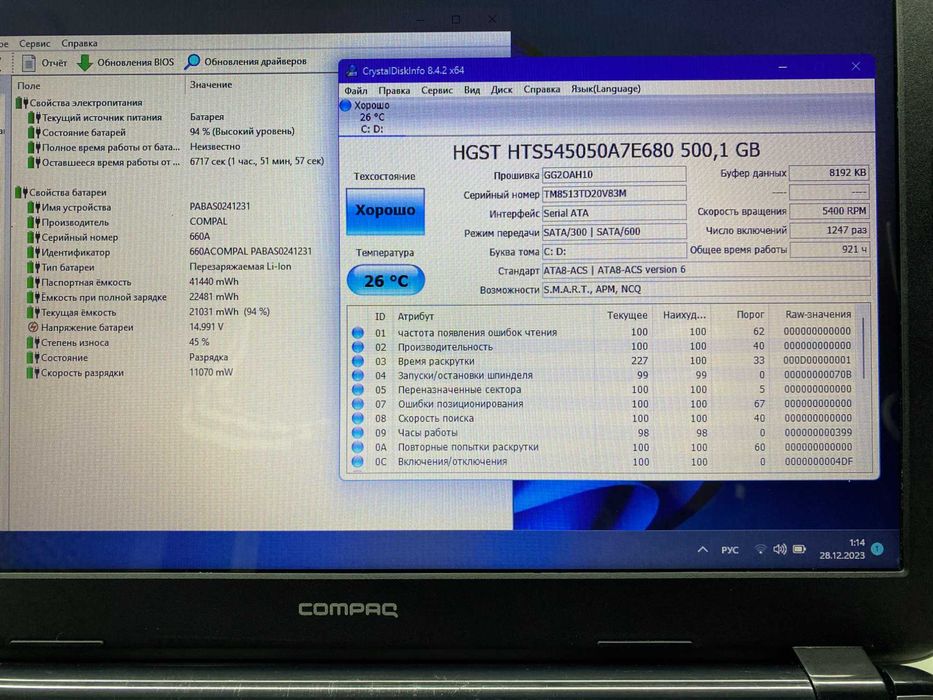Click the Прошивка field GG2OAH10
Screen dimensions: 933x700
[614, 174]
